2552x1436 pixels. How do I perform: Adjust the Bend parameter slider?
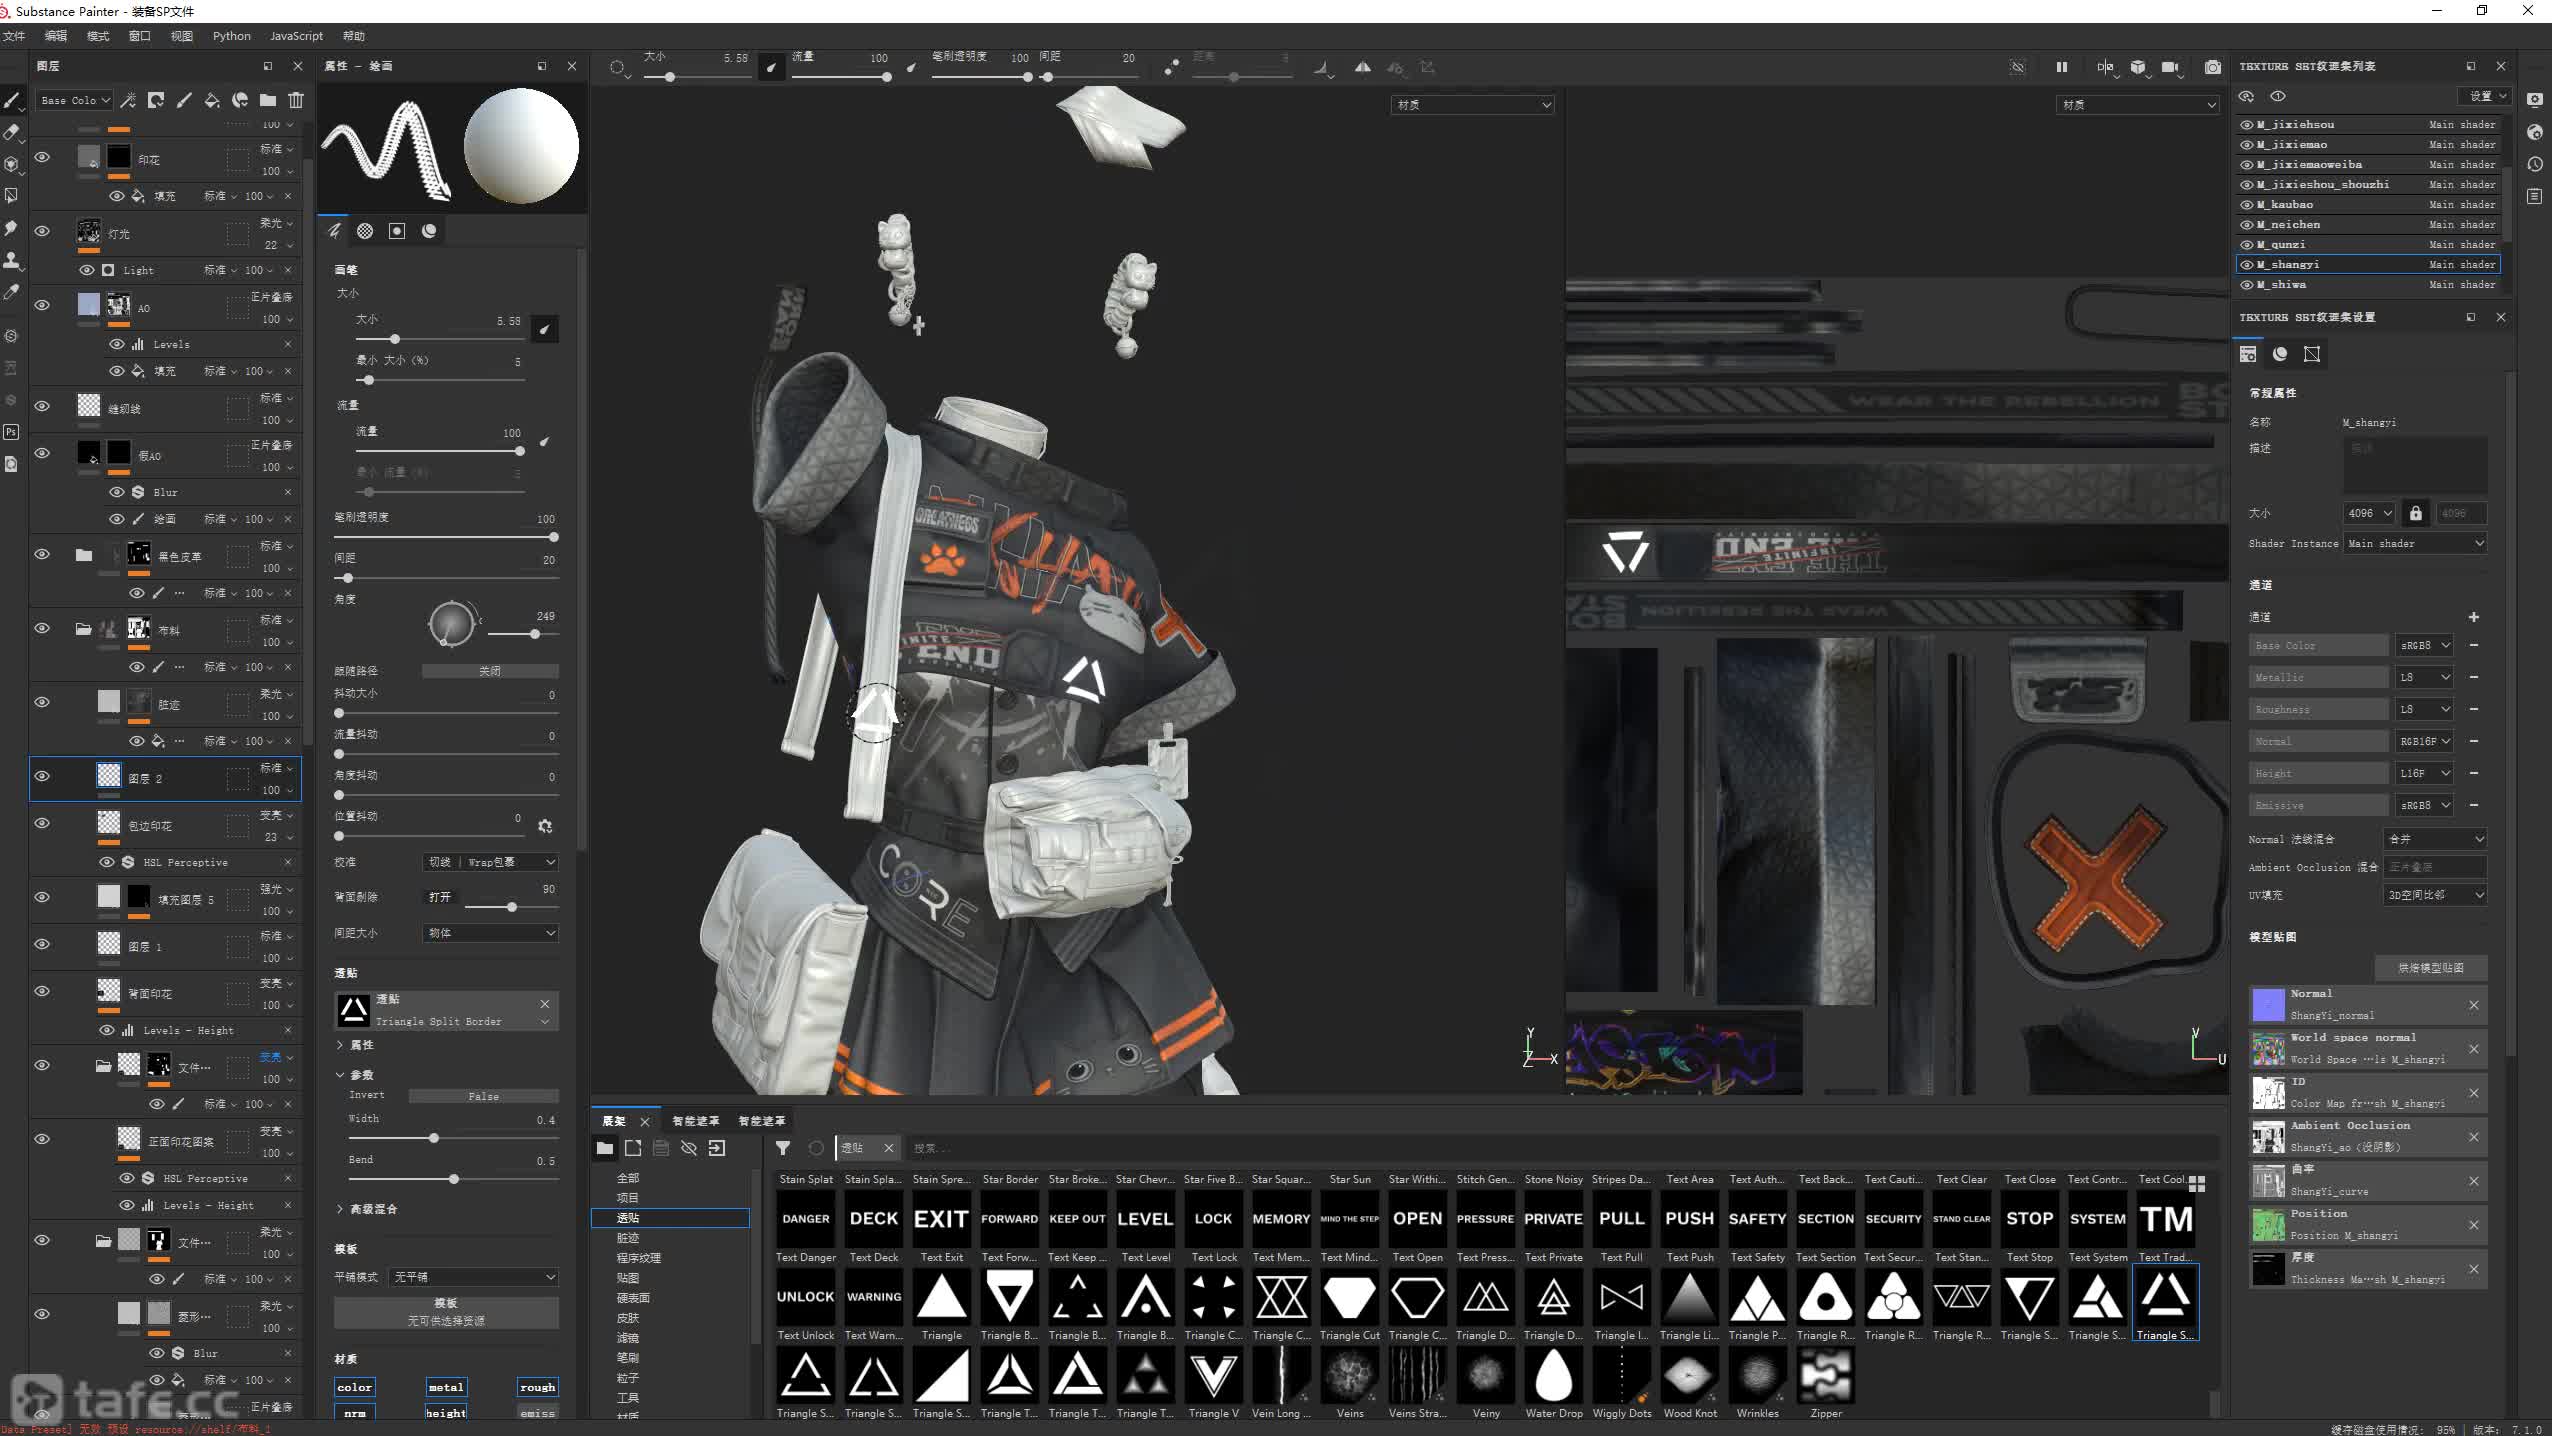tap(453, 1179)
